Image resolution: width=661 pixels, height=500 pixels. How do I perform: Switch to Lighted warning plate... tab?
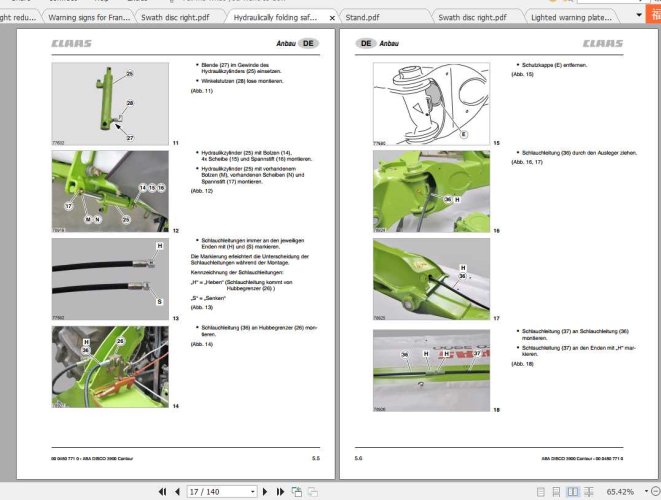click(x=571, y=17)
